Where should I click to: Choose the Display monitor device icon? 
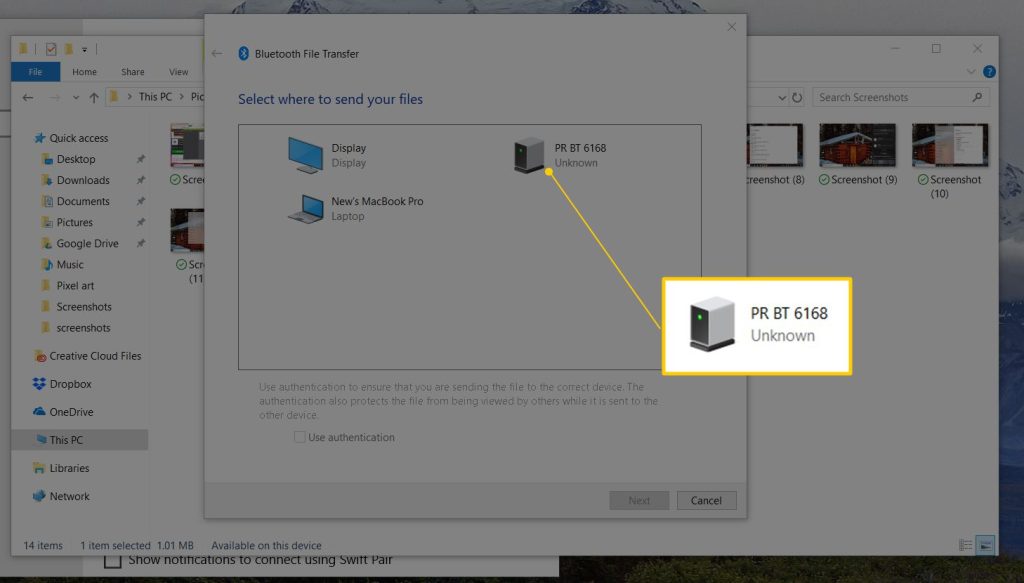point(305,155)
